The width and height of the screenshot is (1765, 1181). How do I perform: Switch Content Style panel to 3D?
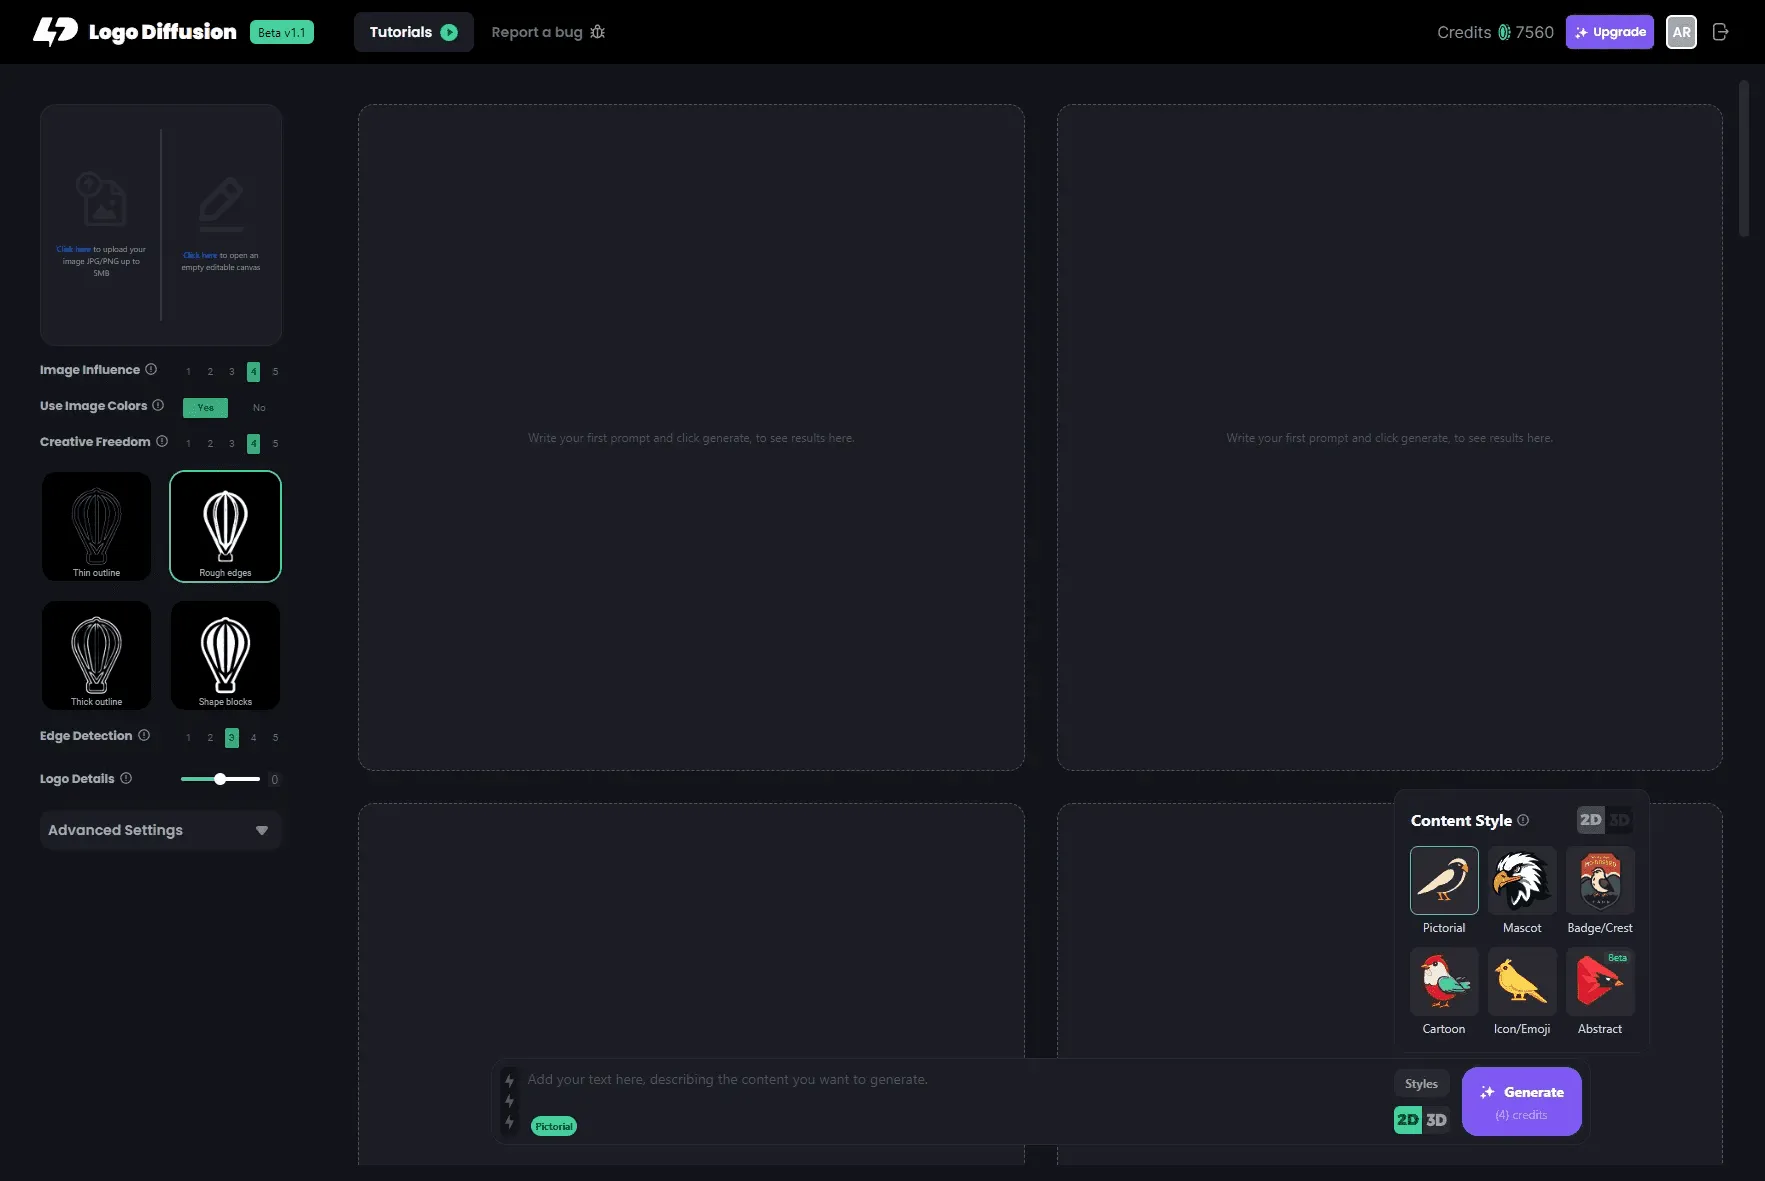[1619, 820]
